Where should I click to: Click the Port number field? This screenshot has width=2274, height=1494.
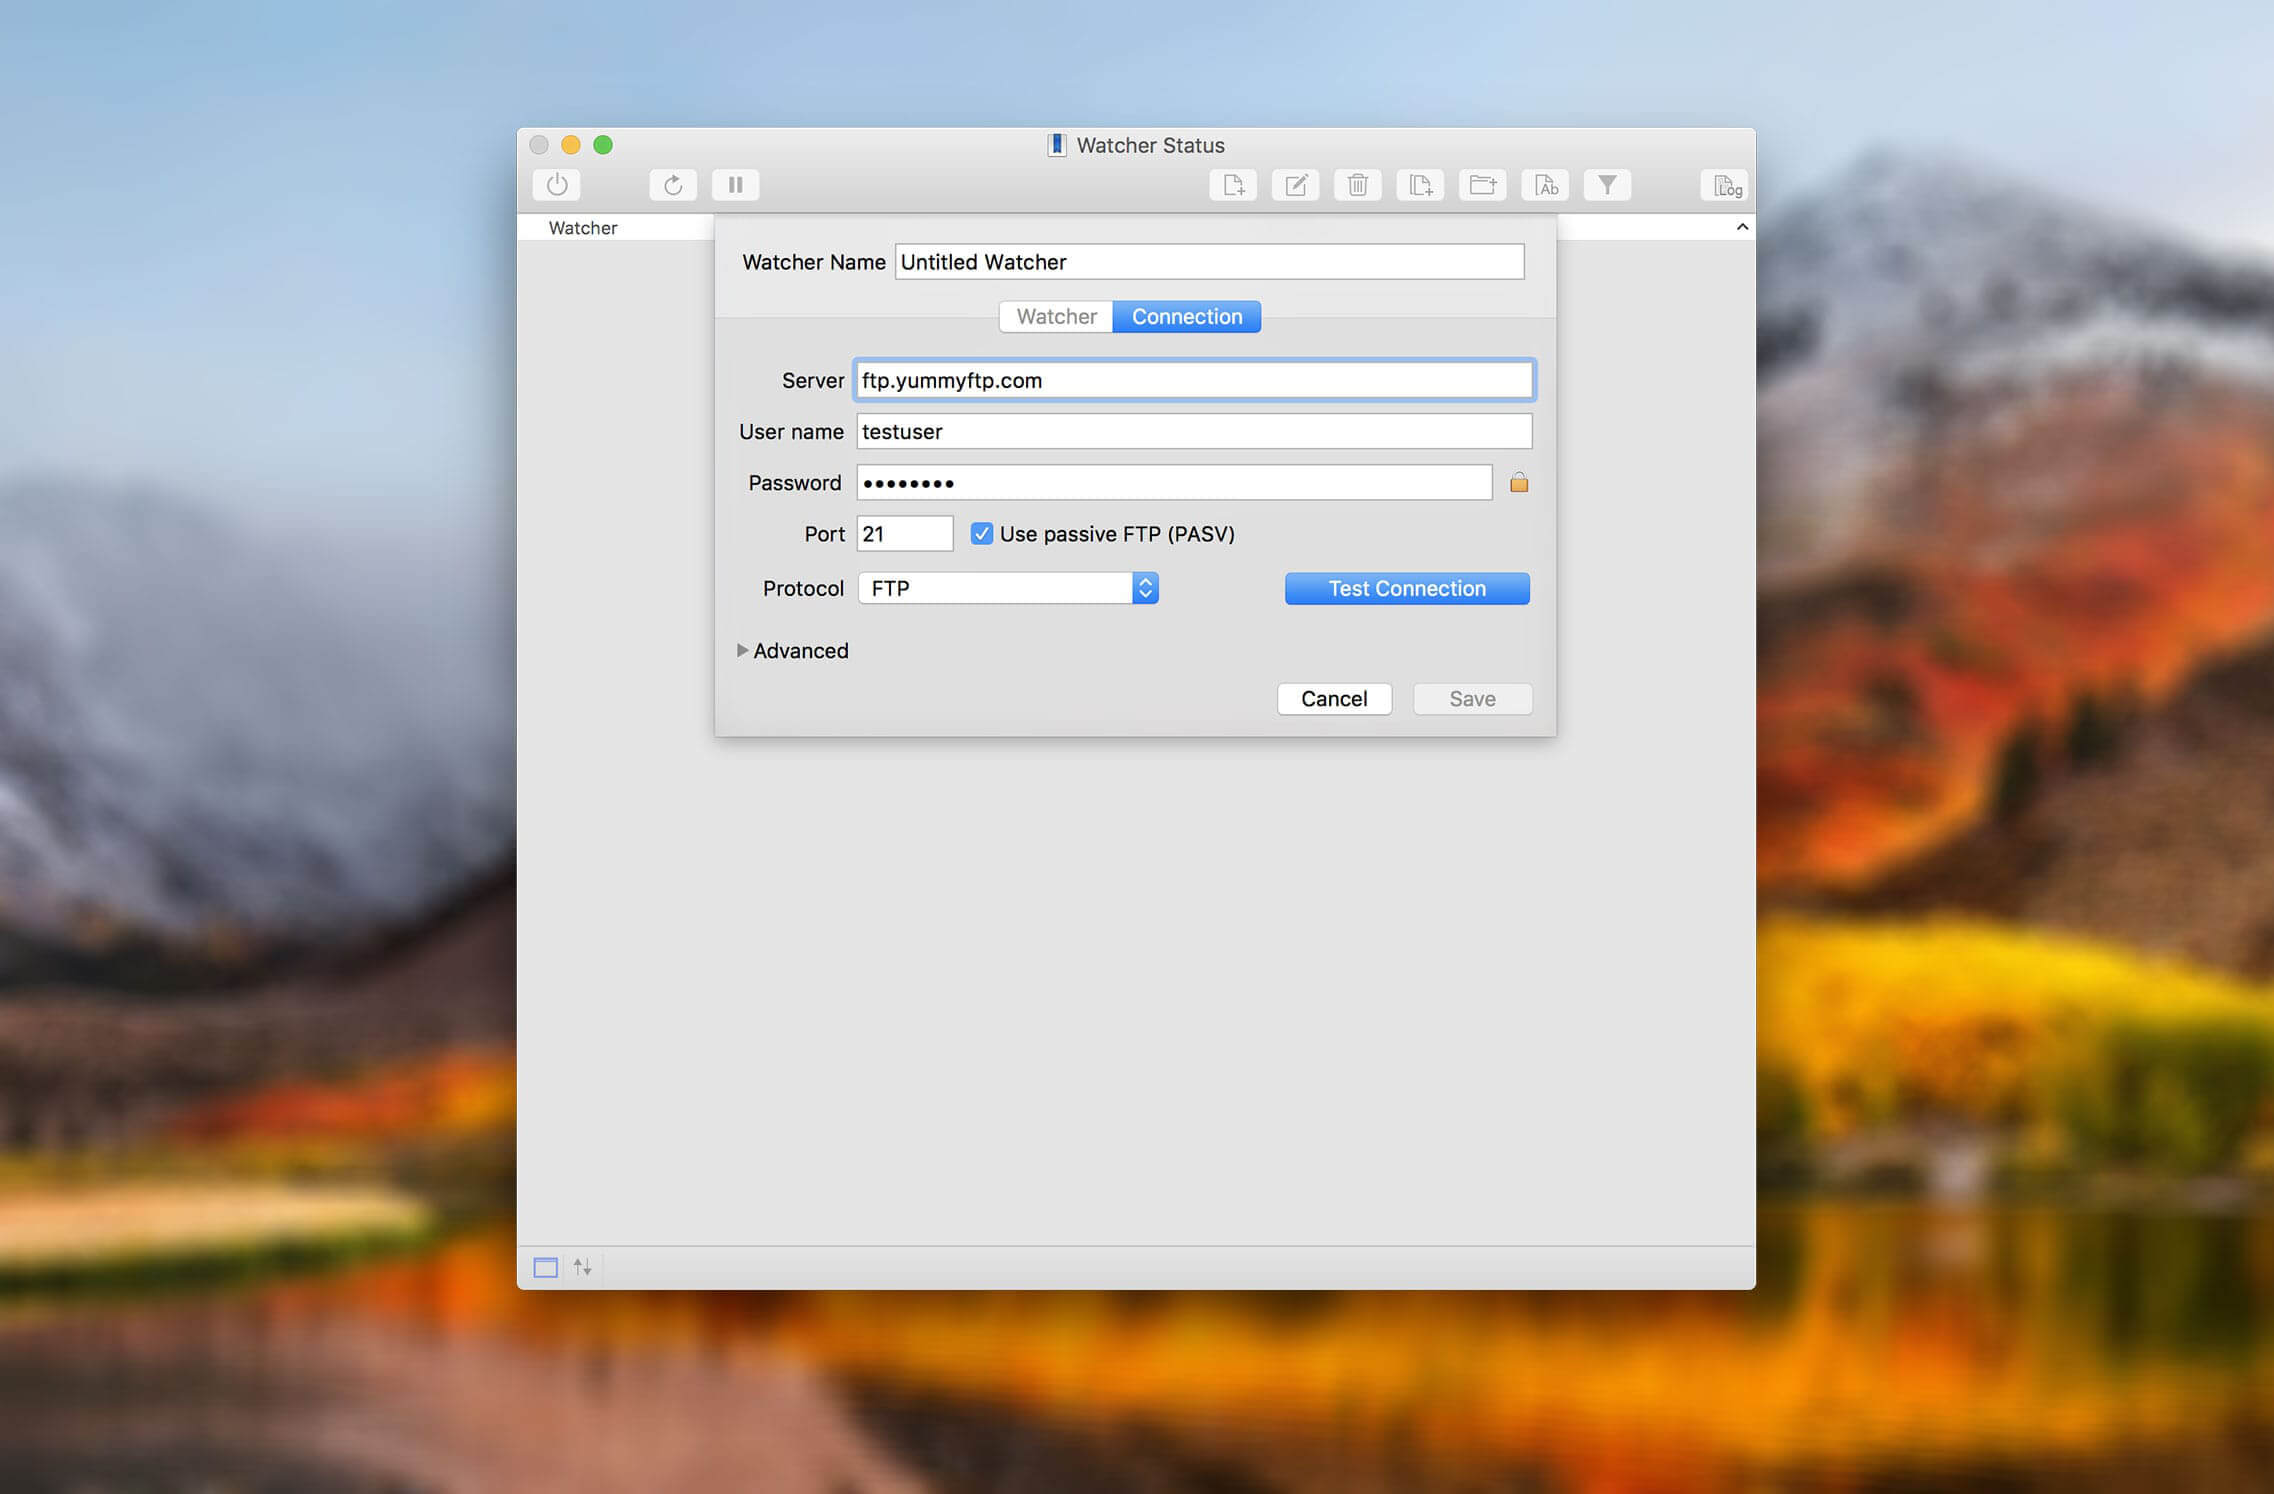(x=905, y=534)
